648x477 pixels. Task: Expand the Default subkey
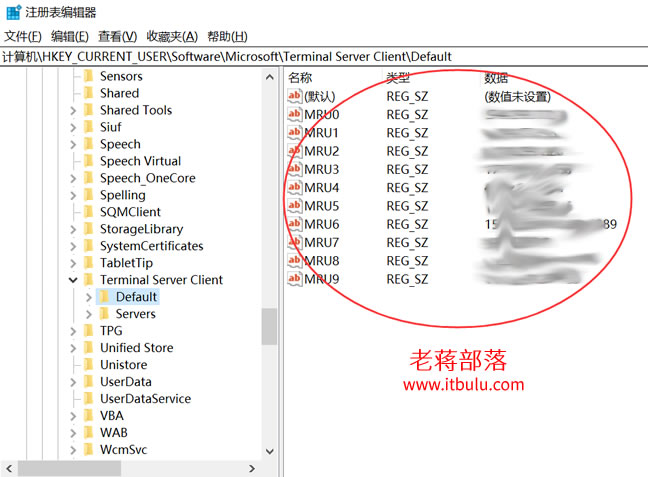[88, 297]
